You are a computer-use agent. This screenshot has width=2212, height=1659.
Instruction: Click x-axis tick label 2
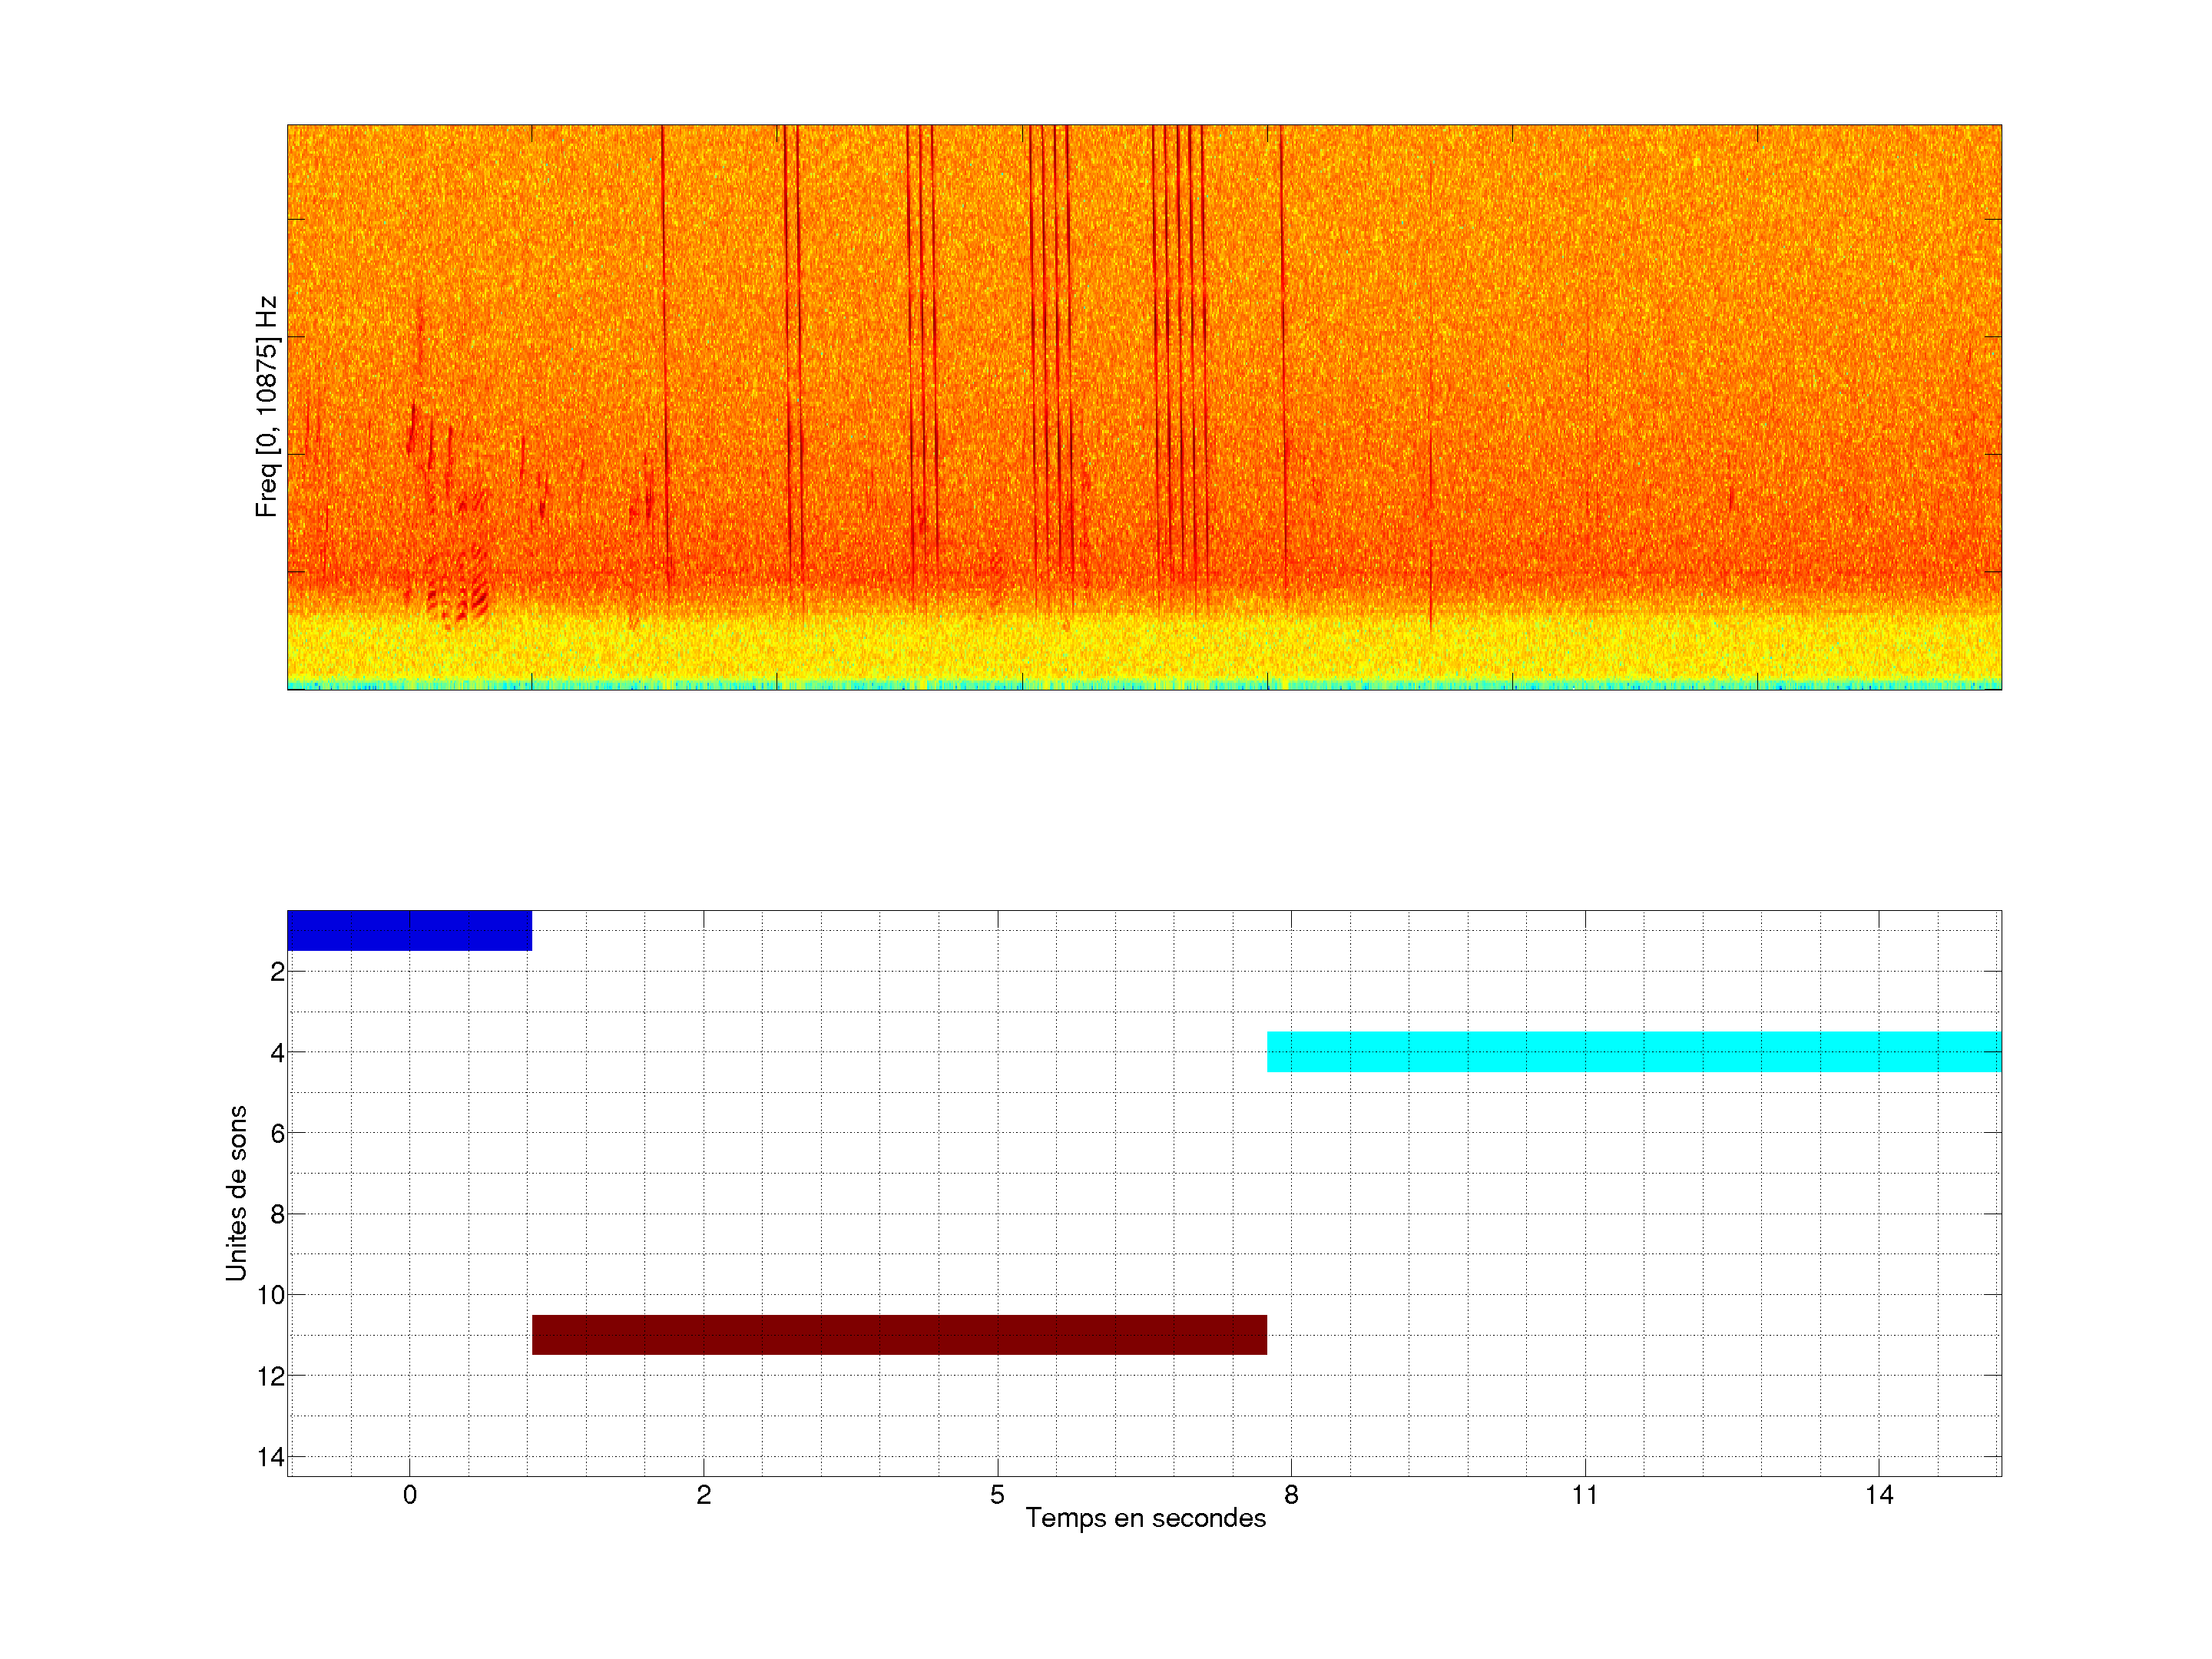click(x=703, y=1495)
